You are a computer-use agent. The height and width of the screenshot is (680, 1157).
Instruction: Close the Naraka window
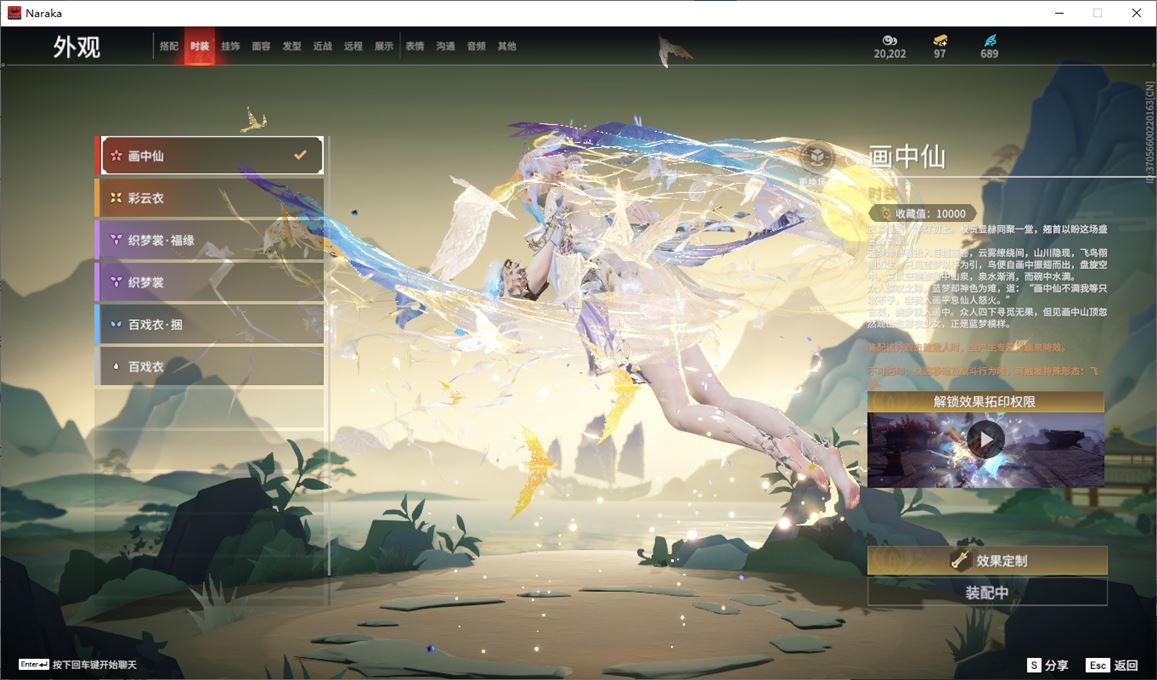[1136, 13]
